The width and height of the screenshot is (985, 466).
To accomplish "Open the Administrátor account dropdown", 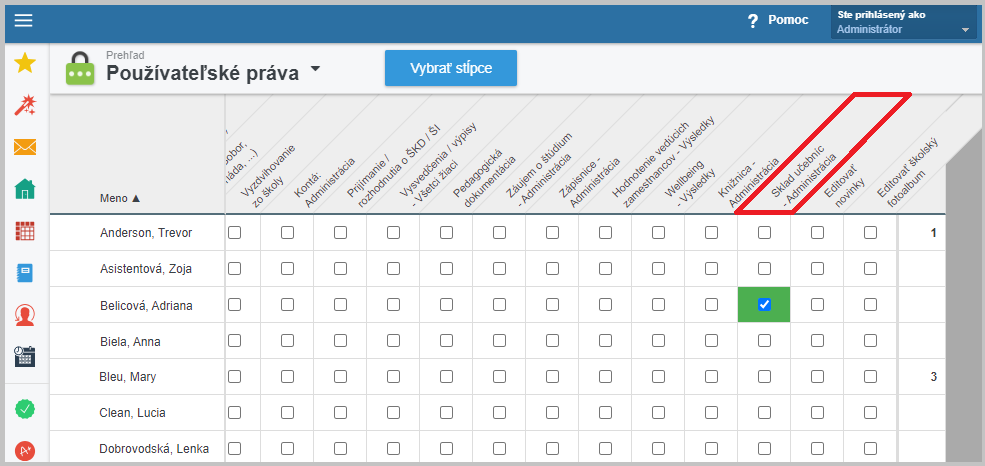I will click(x=904, y=22).
